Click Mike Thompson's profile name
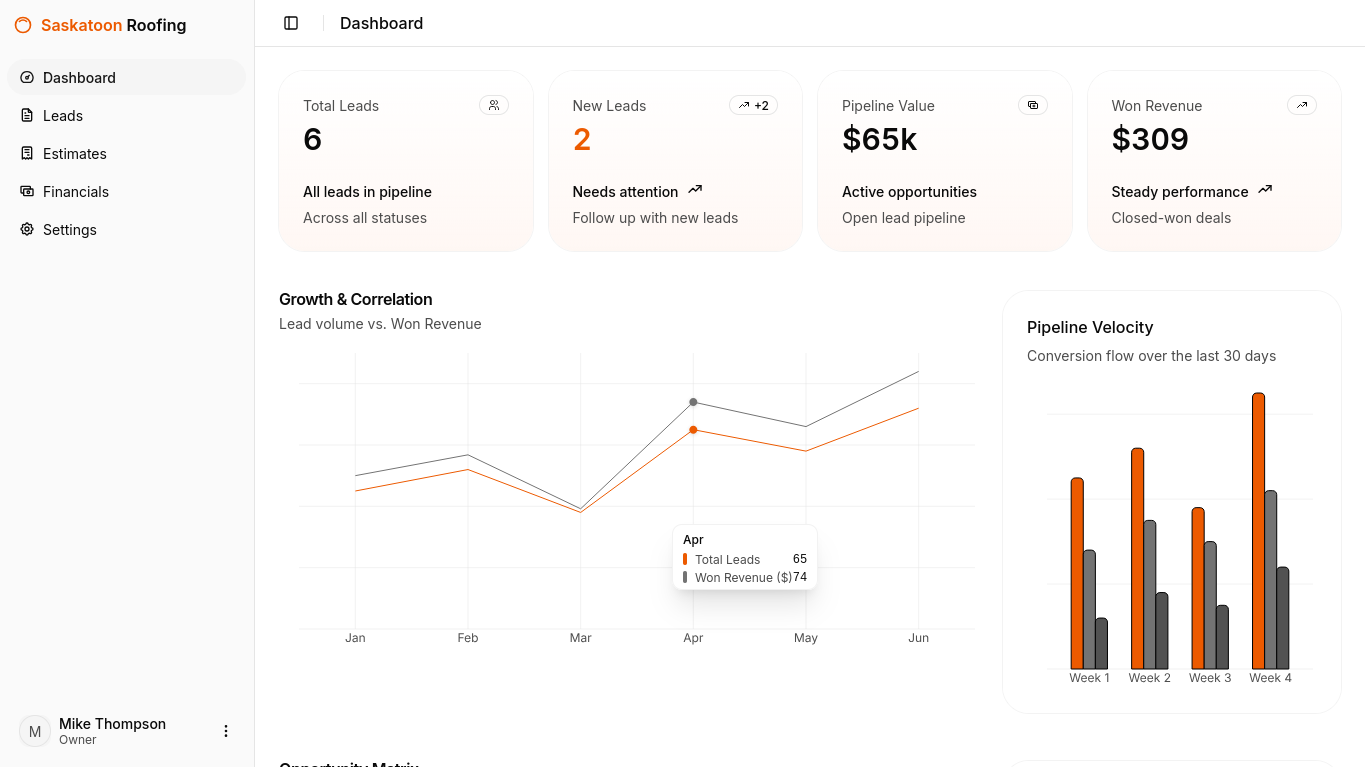 112,723
